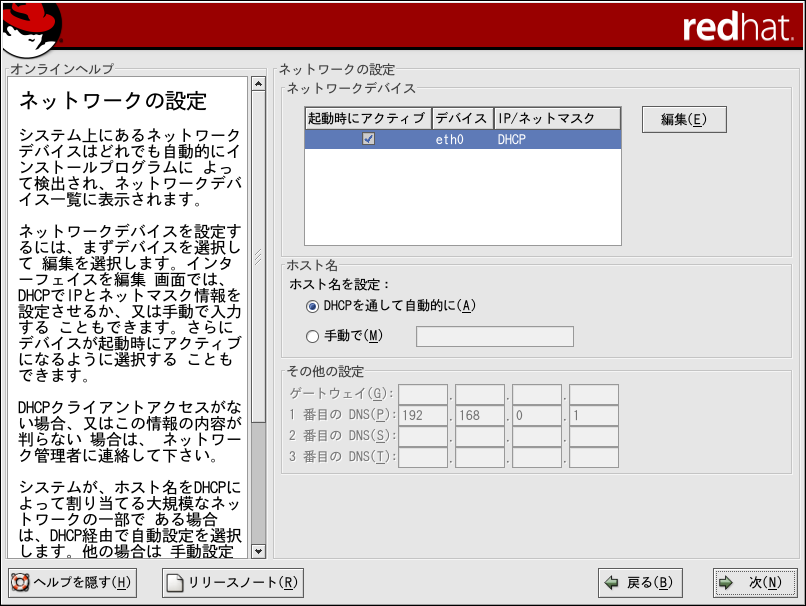Screen dimensions: 806x606
Task: Click the first gateway octet field
Action: click(423, 394)
